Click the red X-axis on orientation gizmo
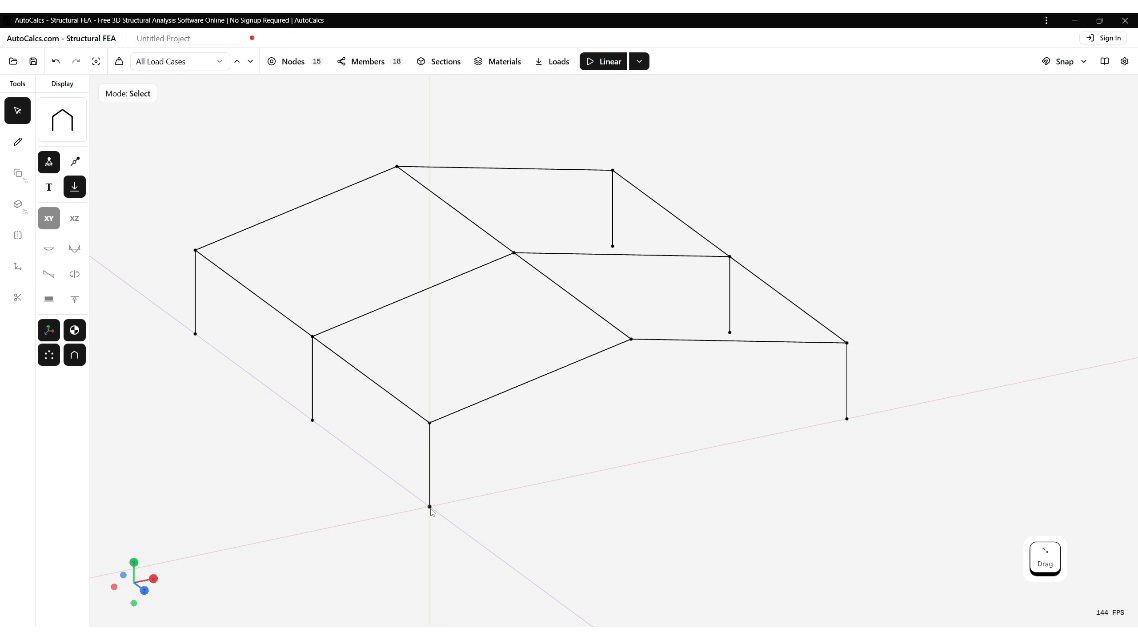 point(153,578)
